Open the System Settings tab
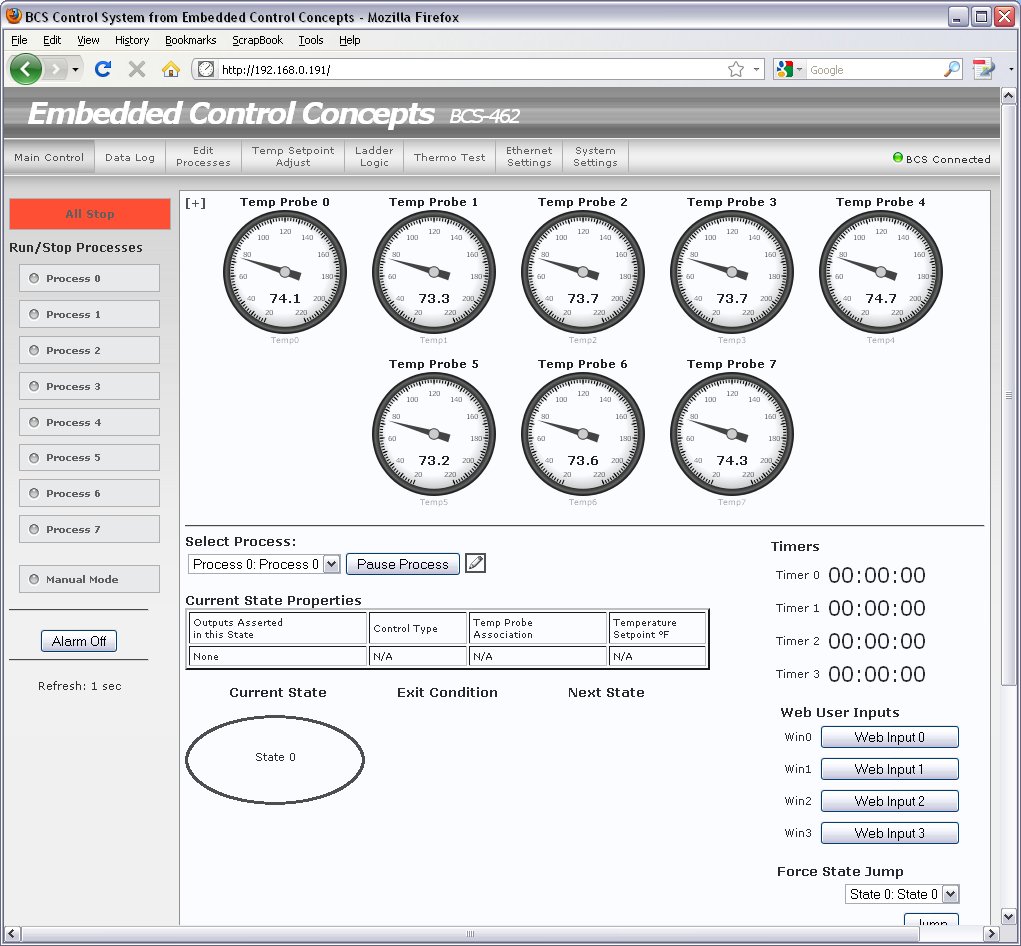 (595, 157)
